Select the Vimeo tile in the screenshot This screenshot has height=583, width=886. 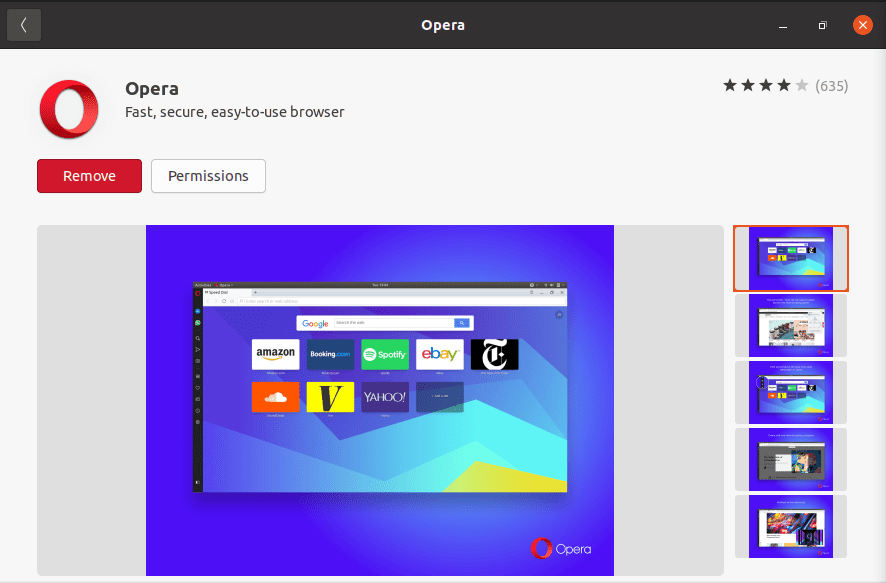click(x=329, y=397)
